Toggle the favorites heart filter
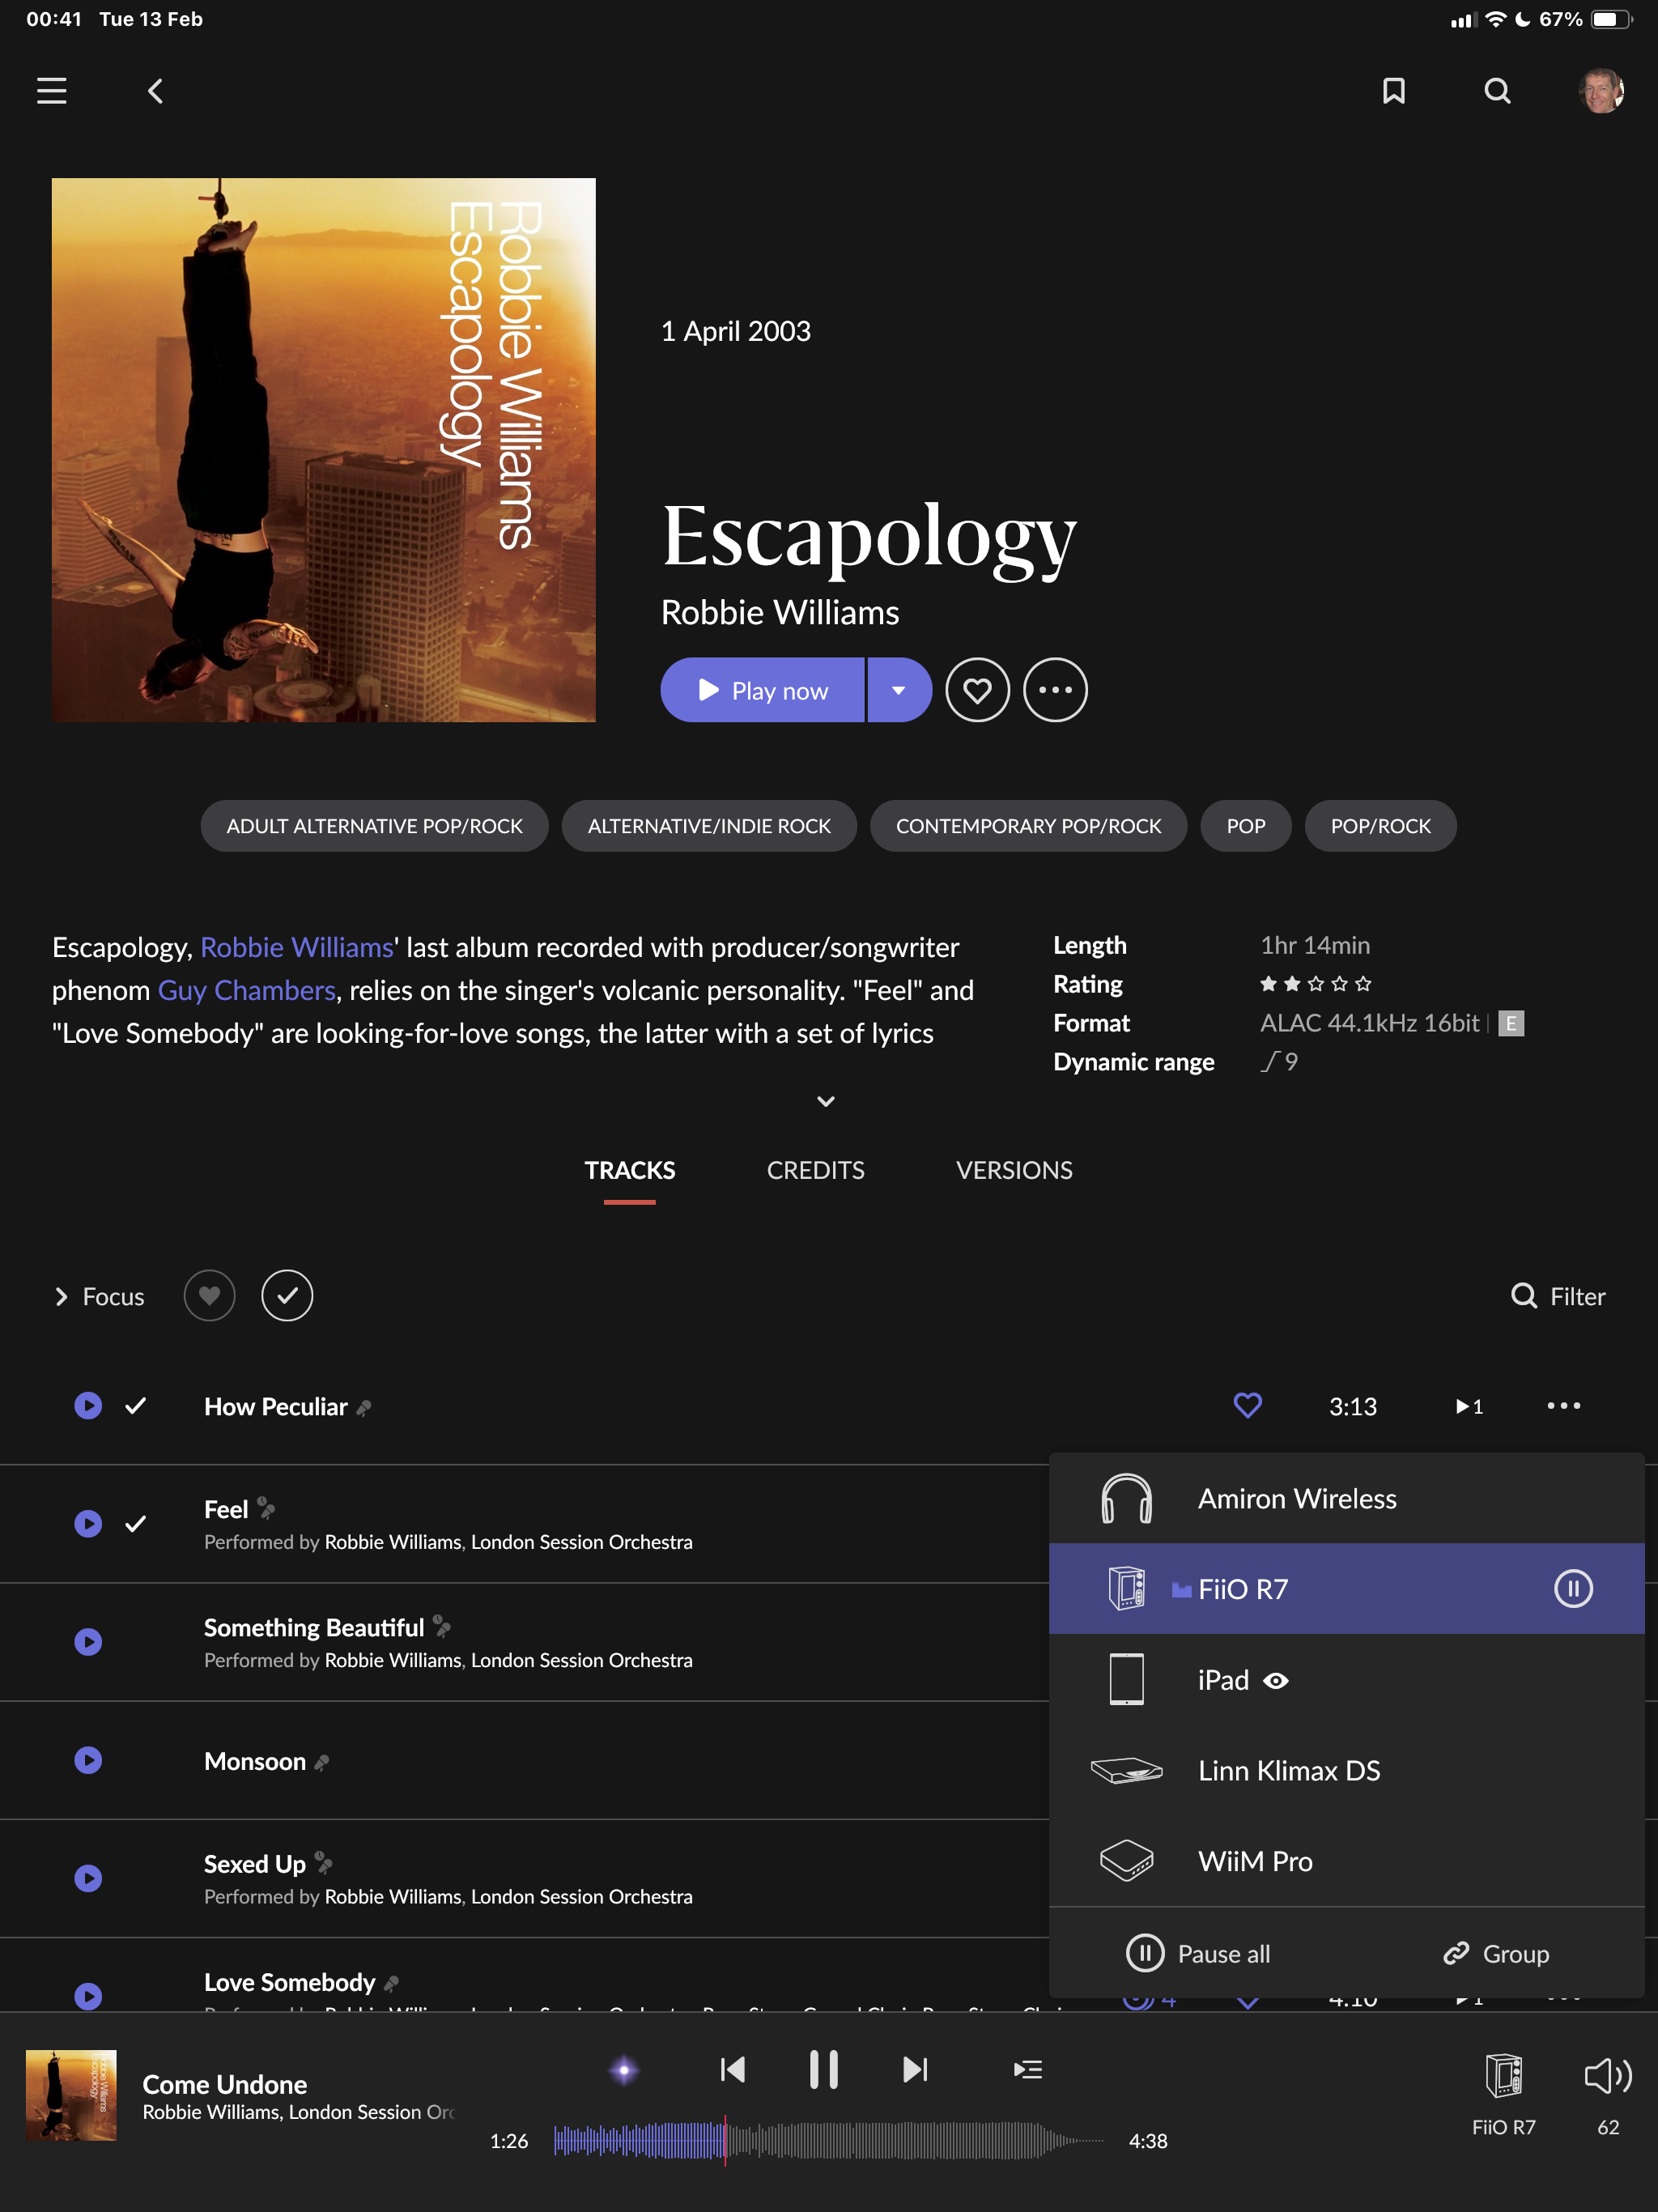 tap(209, 1296)
